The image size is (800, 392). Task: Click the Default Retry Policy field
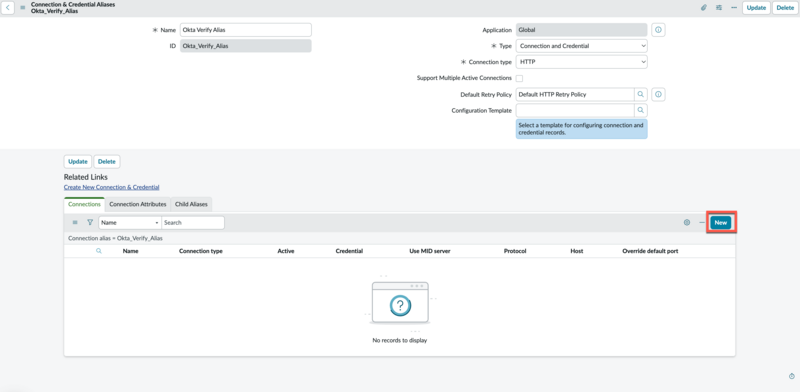tap(575, 94)
